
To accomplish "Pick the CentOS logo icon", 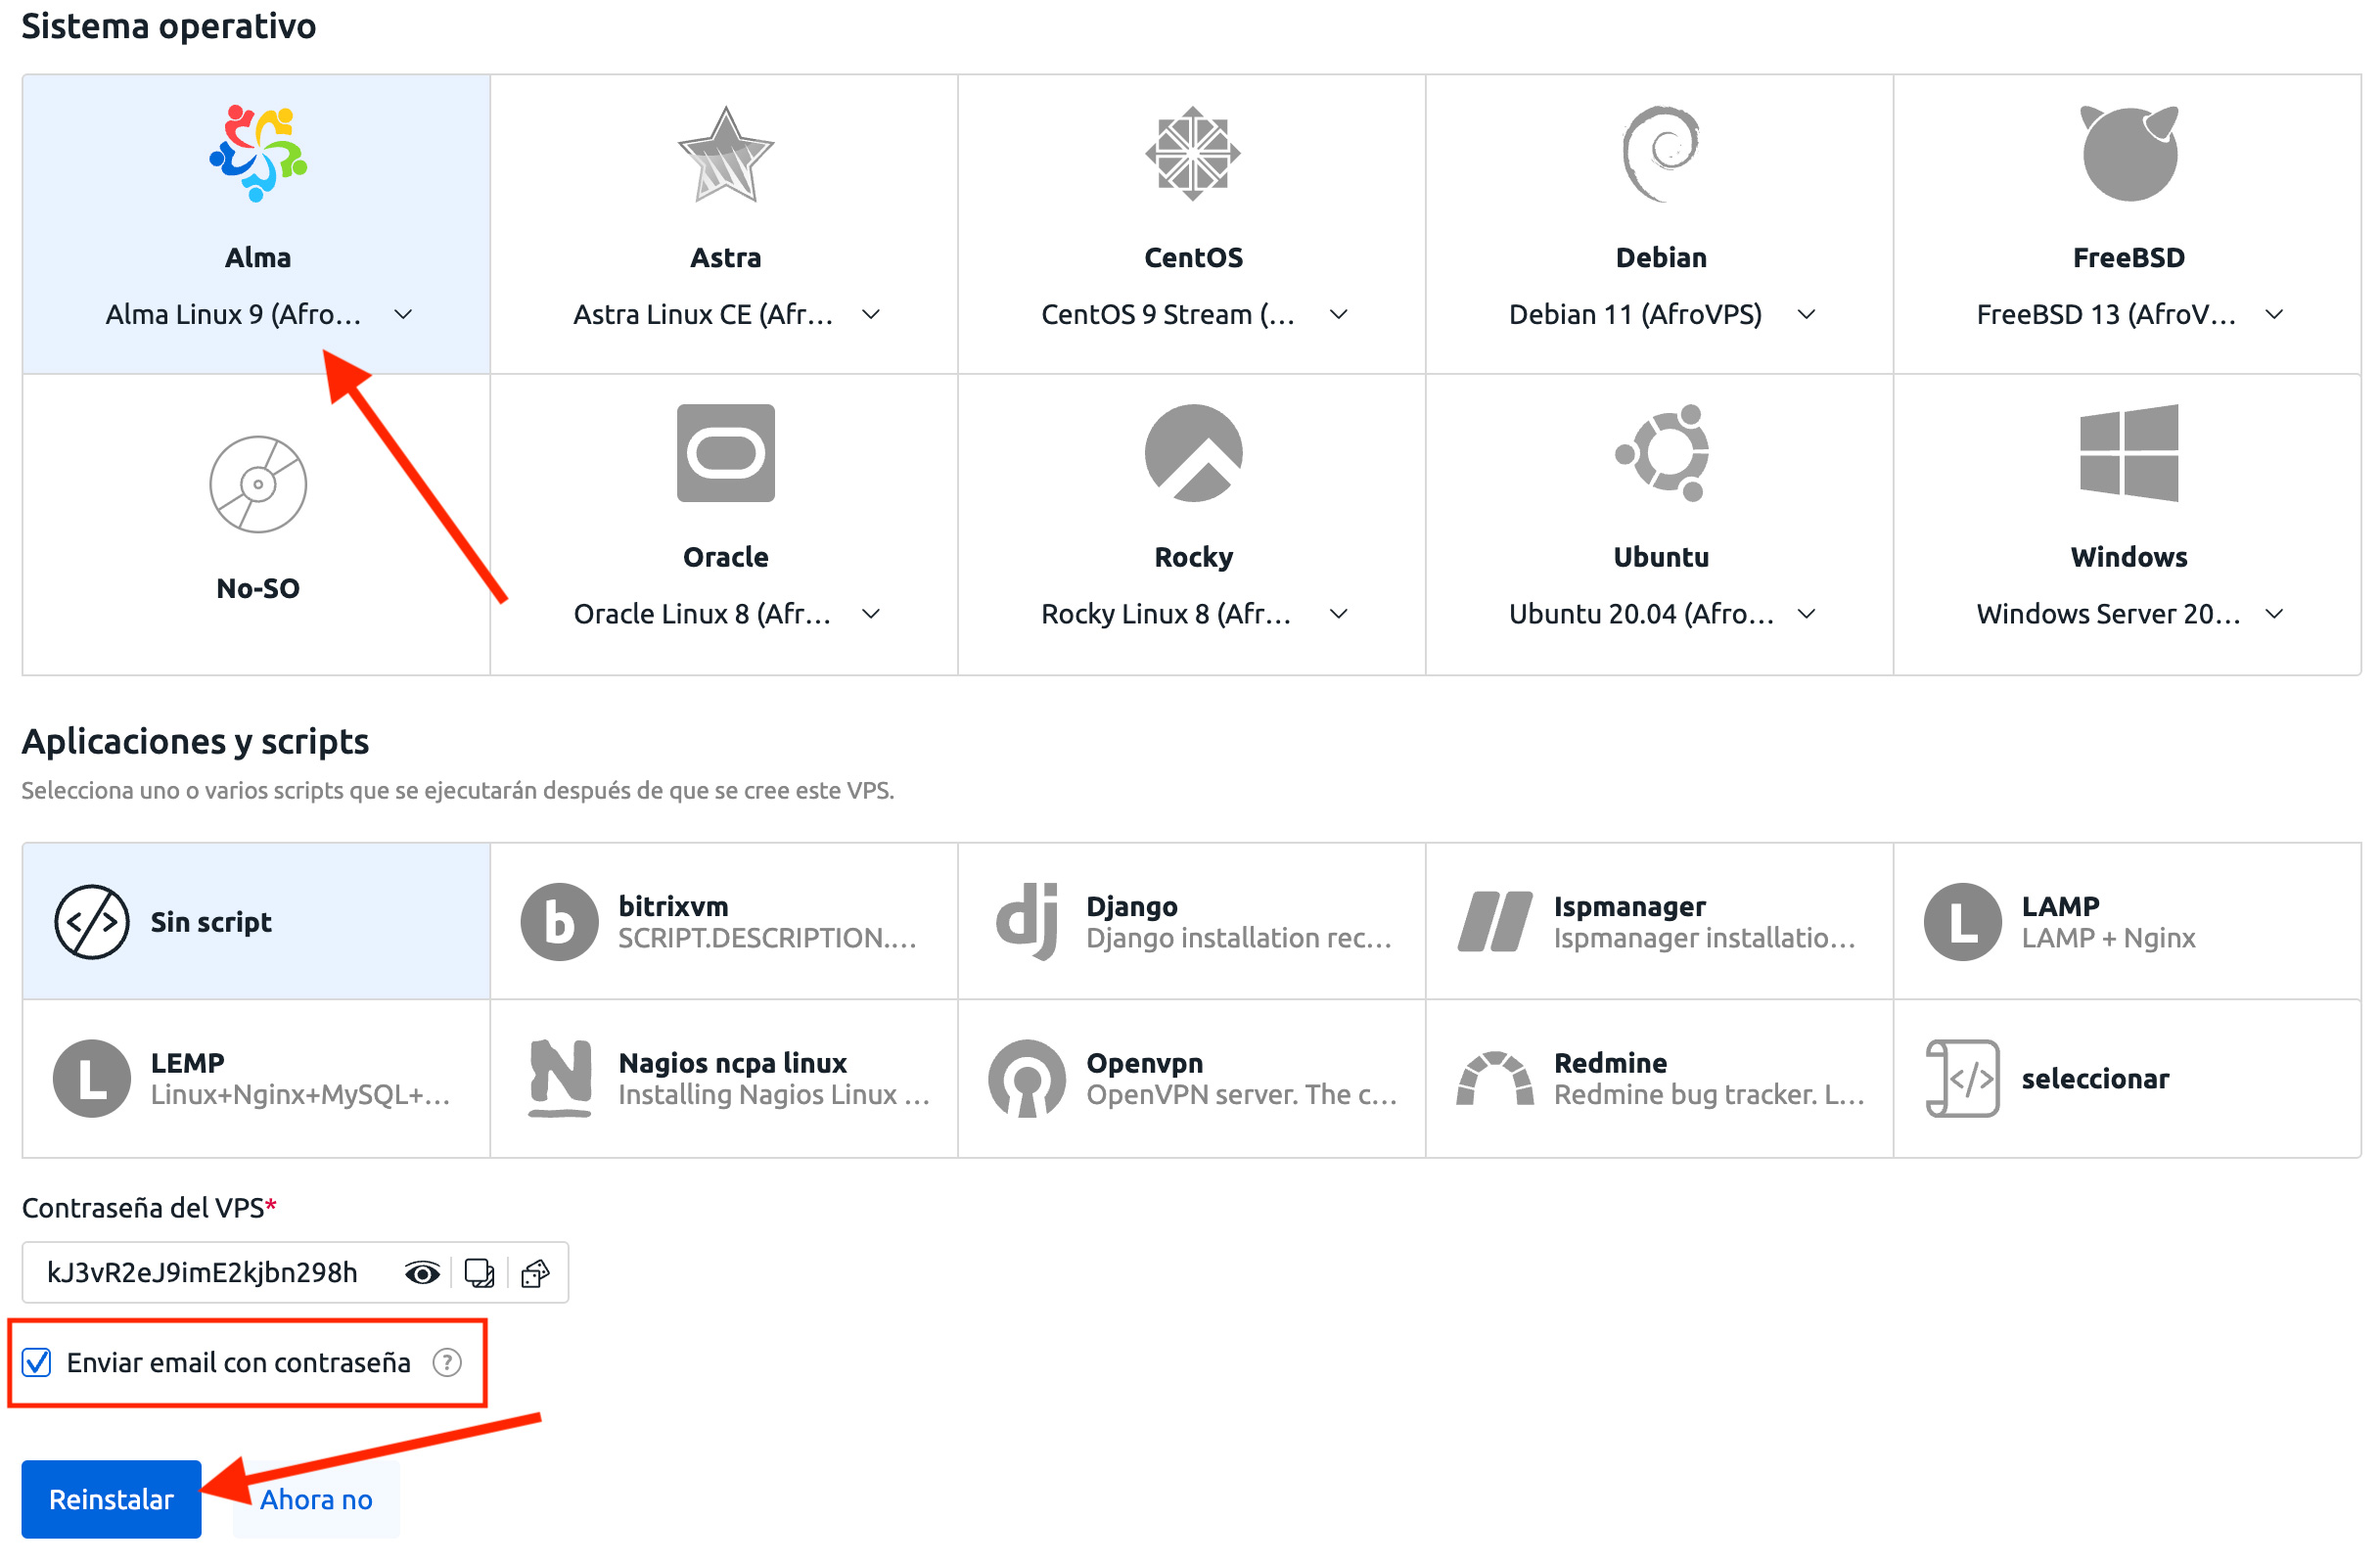I will (x=1193, y=153).
